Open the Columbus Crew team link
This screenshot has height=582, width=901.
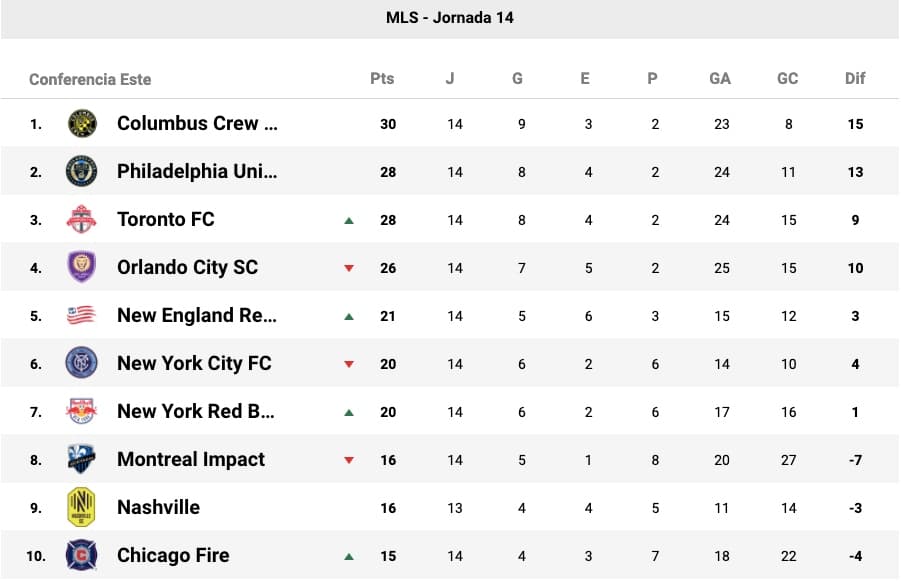click(x=197, y=124)
